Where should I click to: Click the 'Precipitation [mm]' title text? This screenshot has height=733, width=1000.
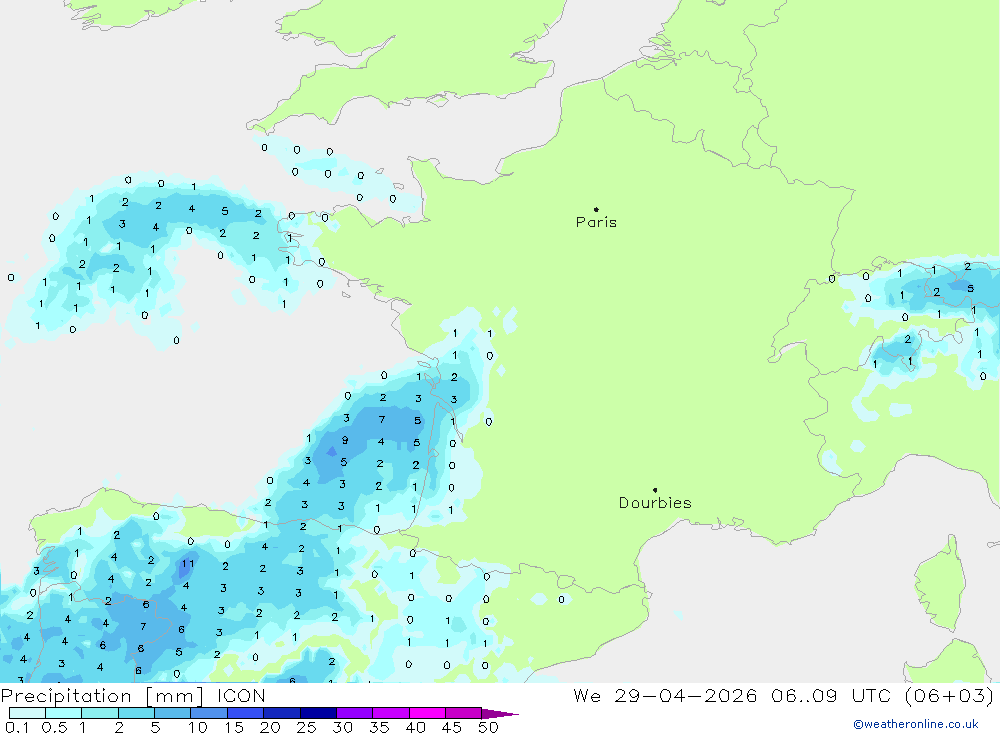coord(102,696)
